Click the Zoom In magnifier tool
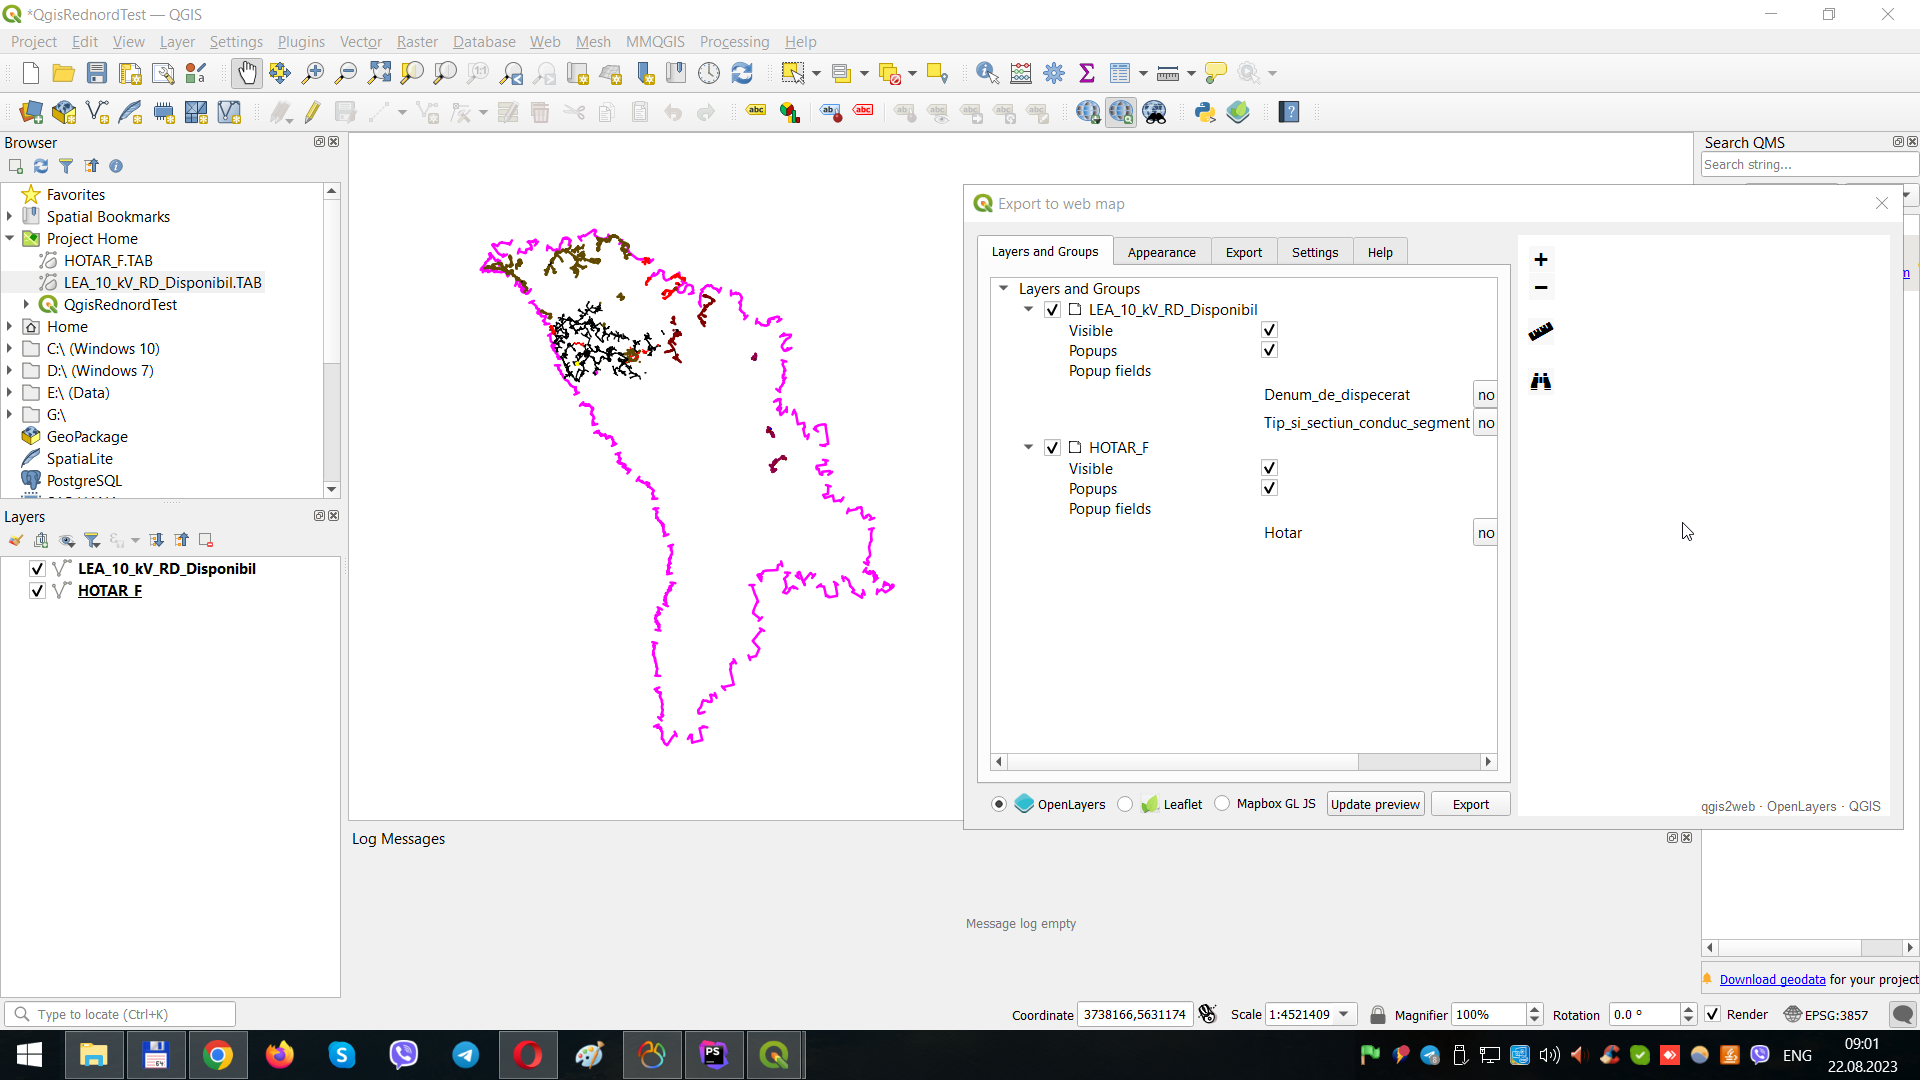Screen dimensions: 1920x1080 coord(313,73)
